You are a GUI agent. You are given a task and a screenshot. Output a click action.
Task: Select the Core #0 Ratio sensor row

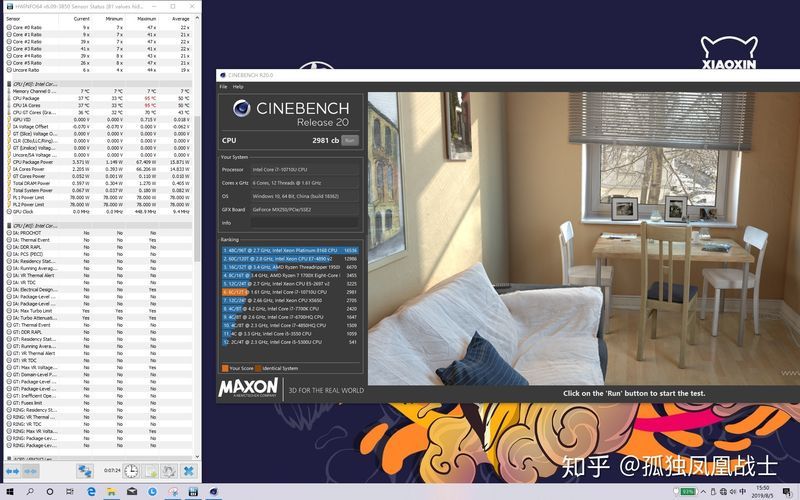[x=98, y=28]
